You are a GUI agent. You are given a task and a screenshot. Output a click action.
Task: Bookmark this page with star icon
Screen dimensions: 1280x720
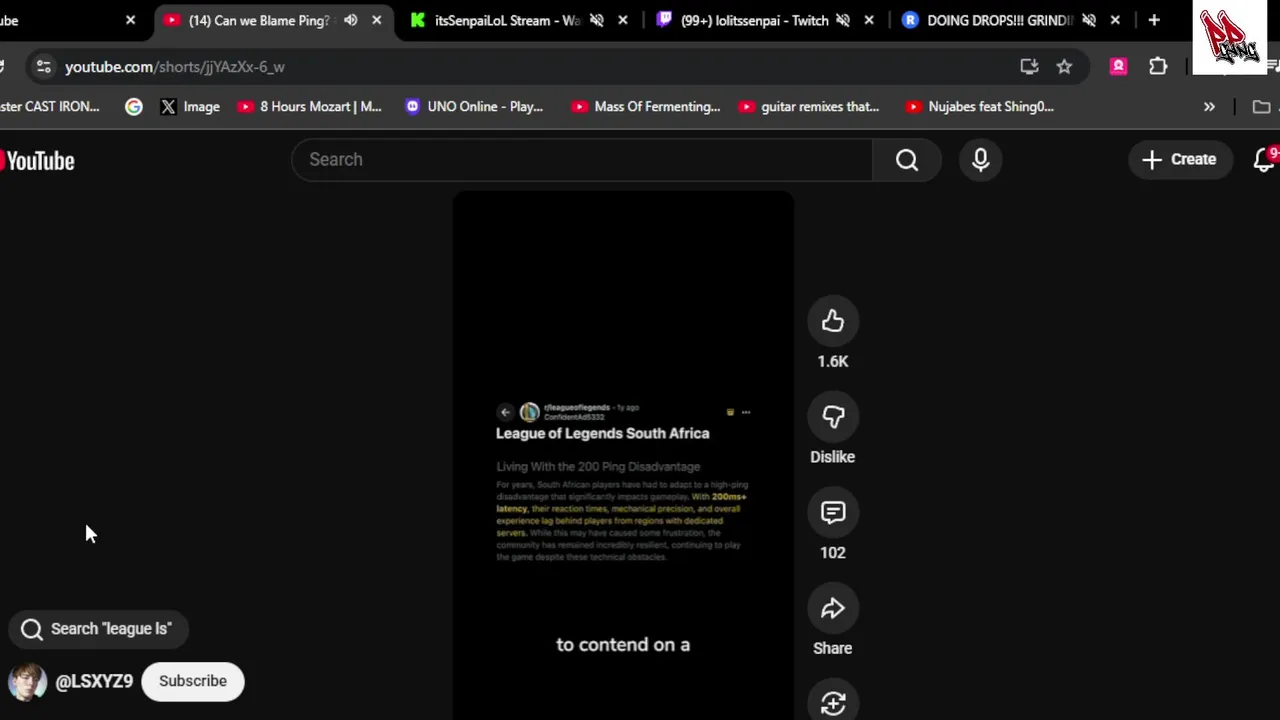coord(1064,67)
